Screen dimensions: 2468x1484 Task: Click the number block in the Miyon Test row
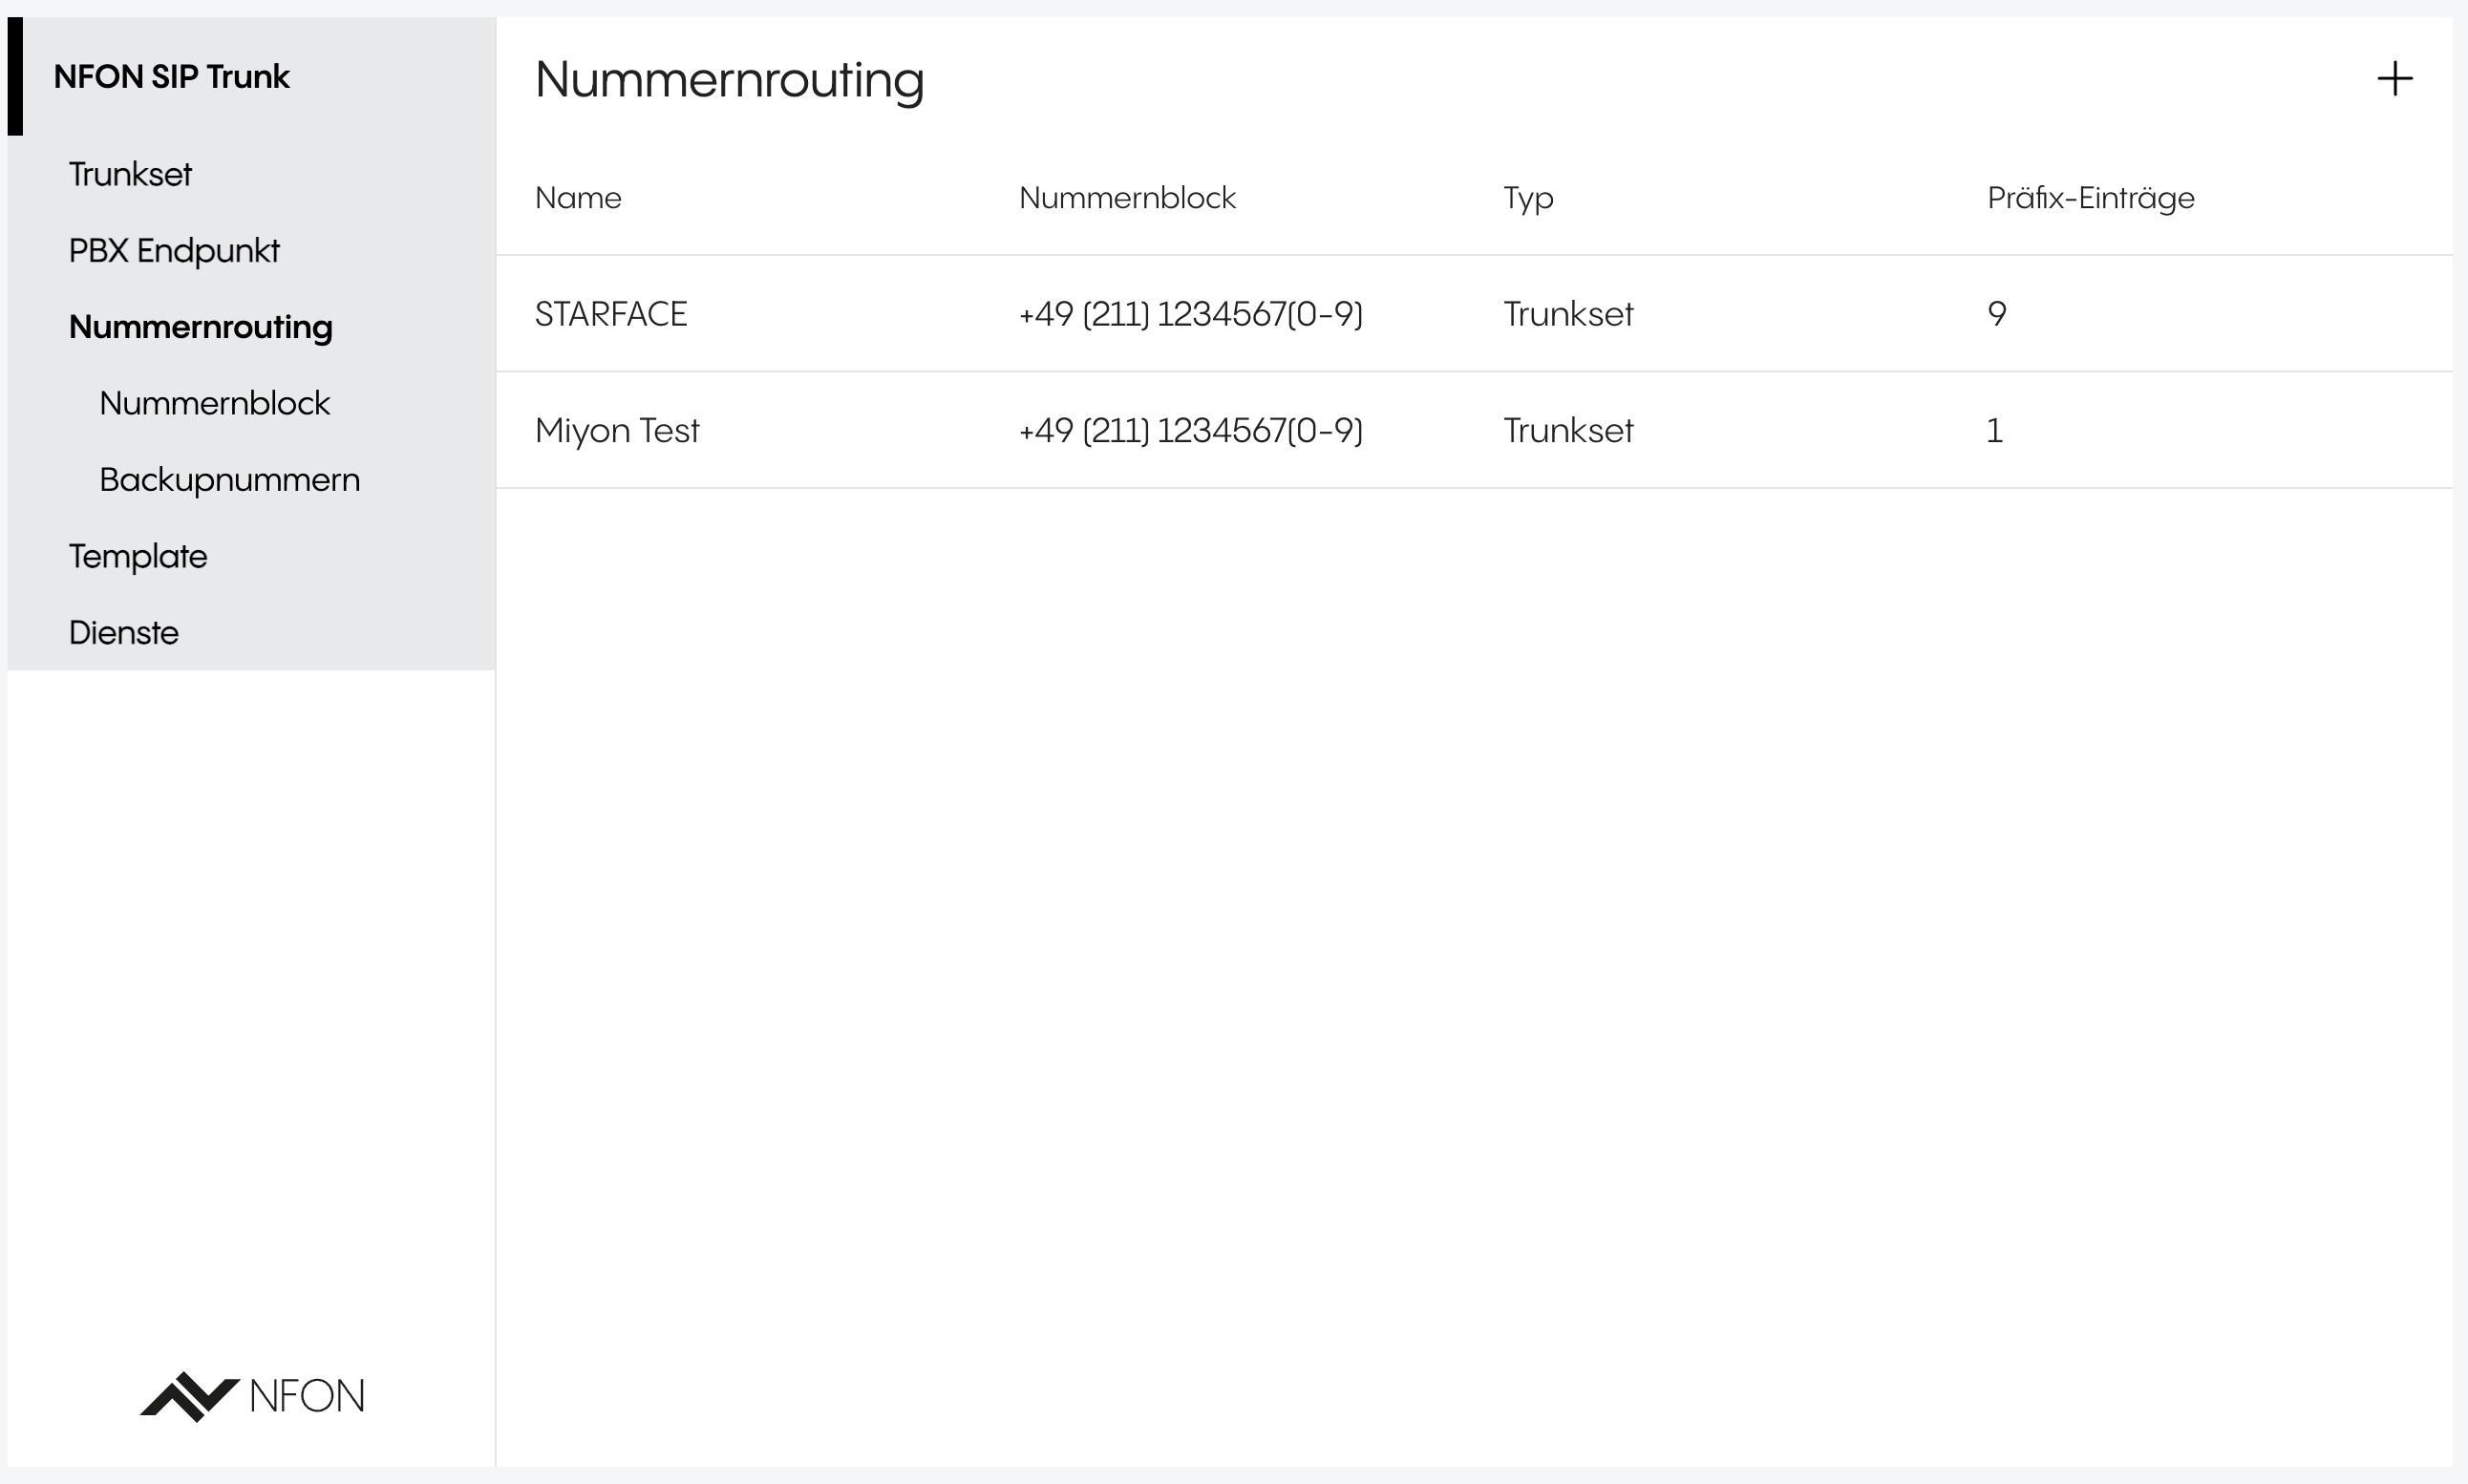pos(1190,431)
